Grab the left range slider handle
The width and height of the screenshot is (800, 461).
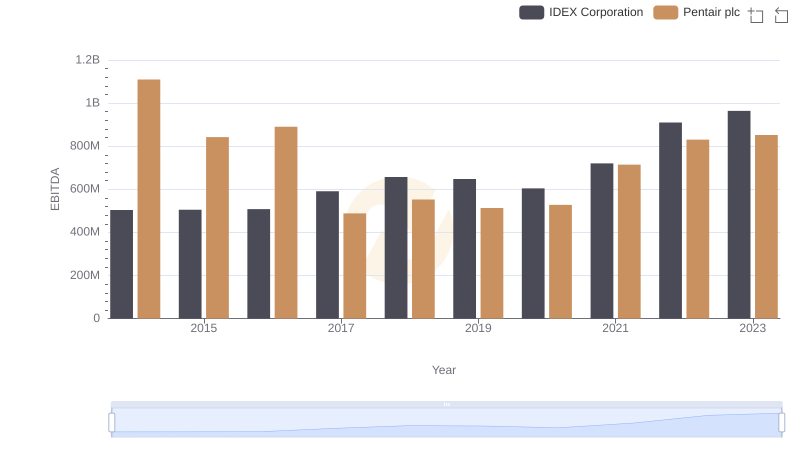pos(112,422)
